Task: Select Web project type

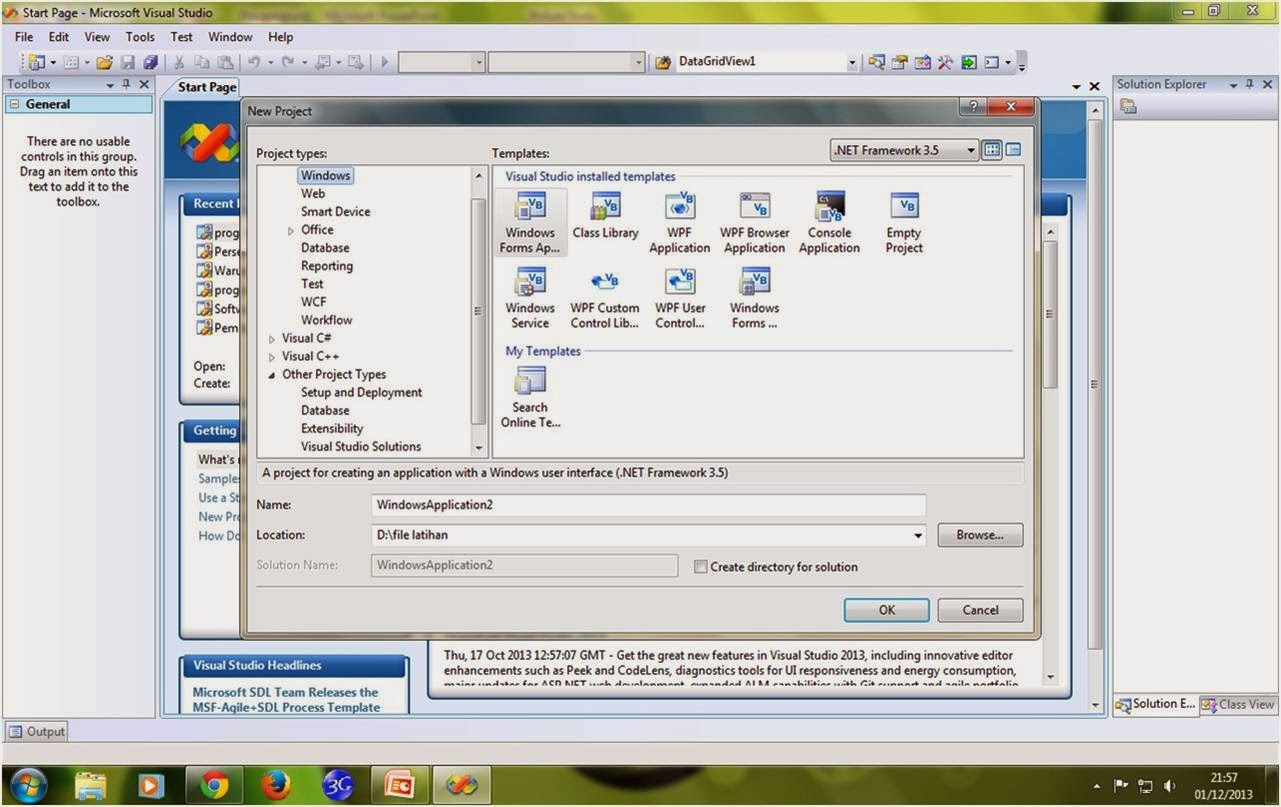Action: point(313,193)
